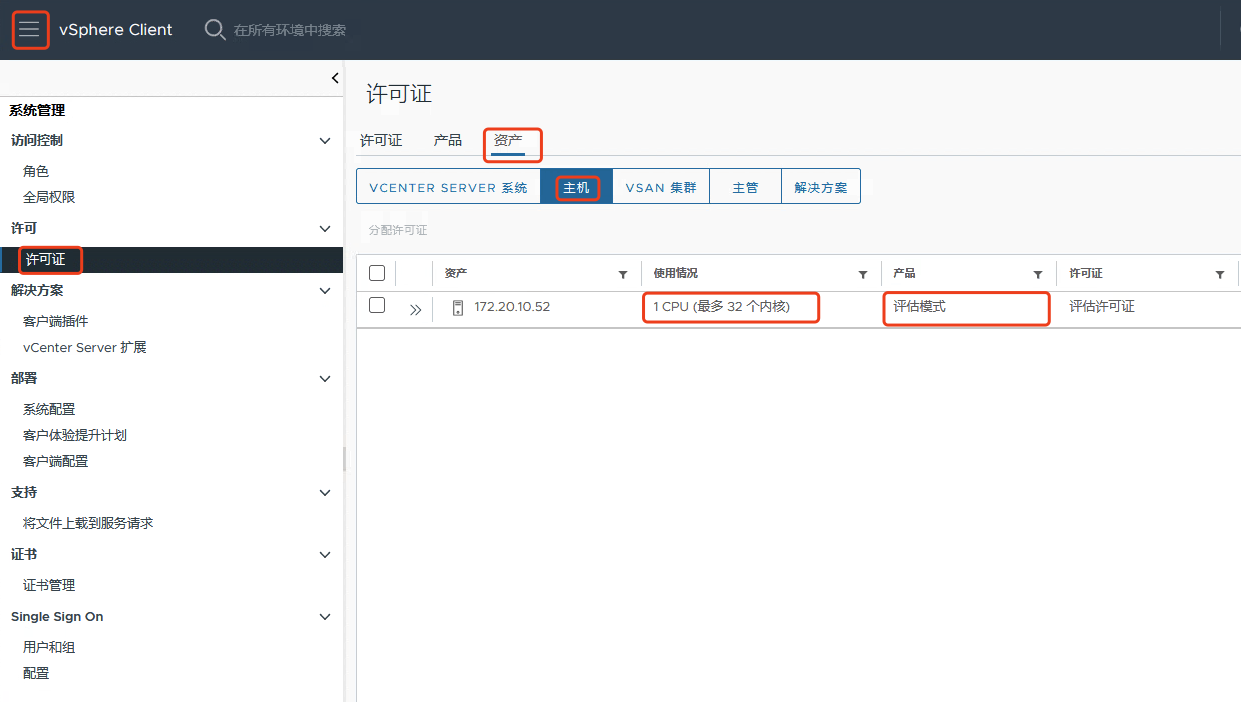1241x702 pixels.
Task: Collapse the Single Sign On section
Action: click(x=324, y=617)
